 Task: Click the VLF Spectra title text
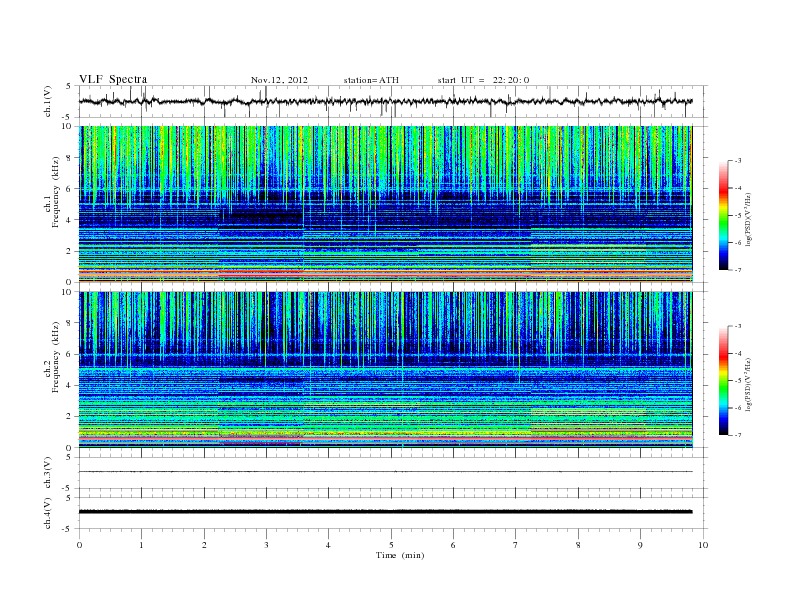click(x=113, y=79)
